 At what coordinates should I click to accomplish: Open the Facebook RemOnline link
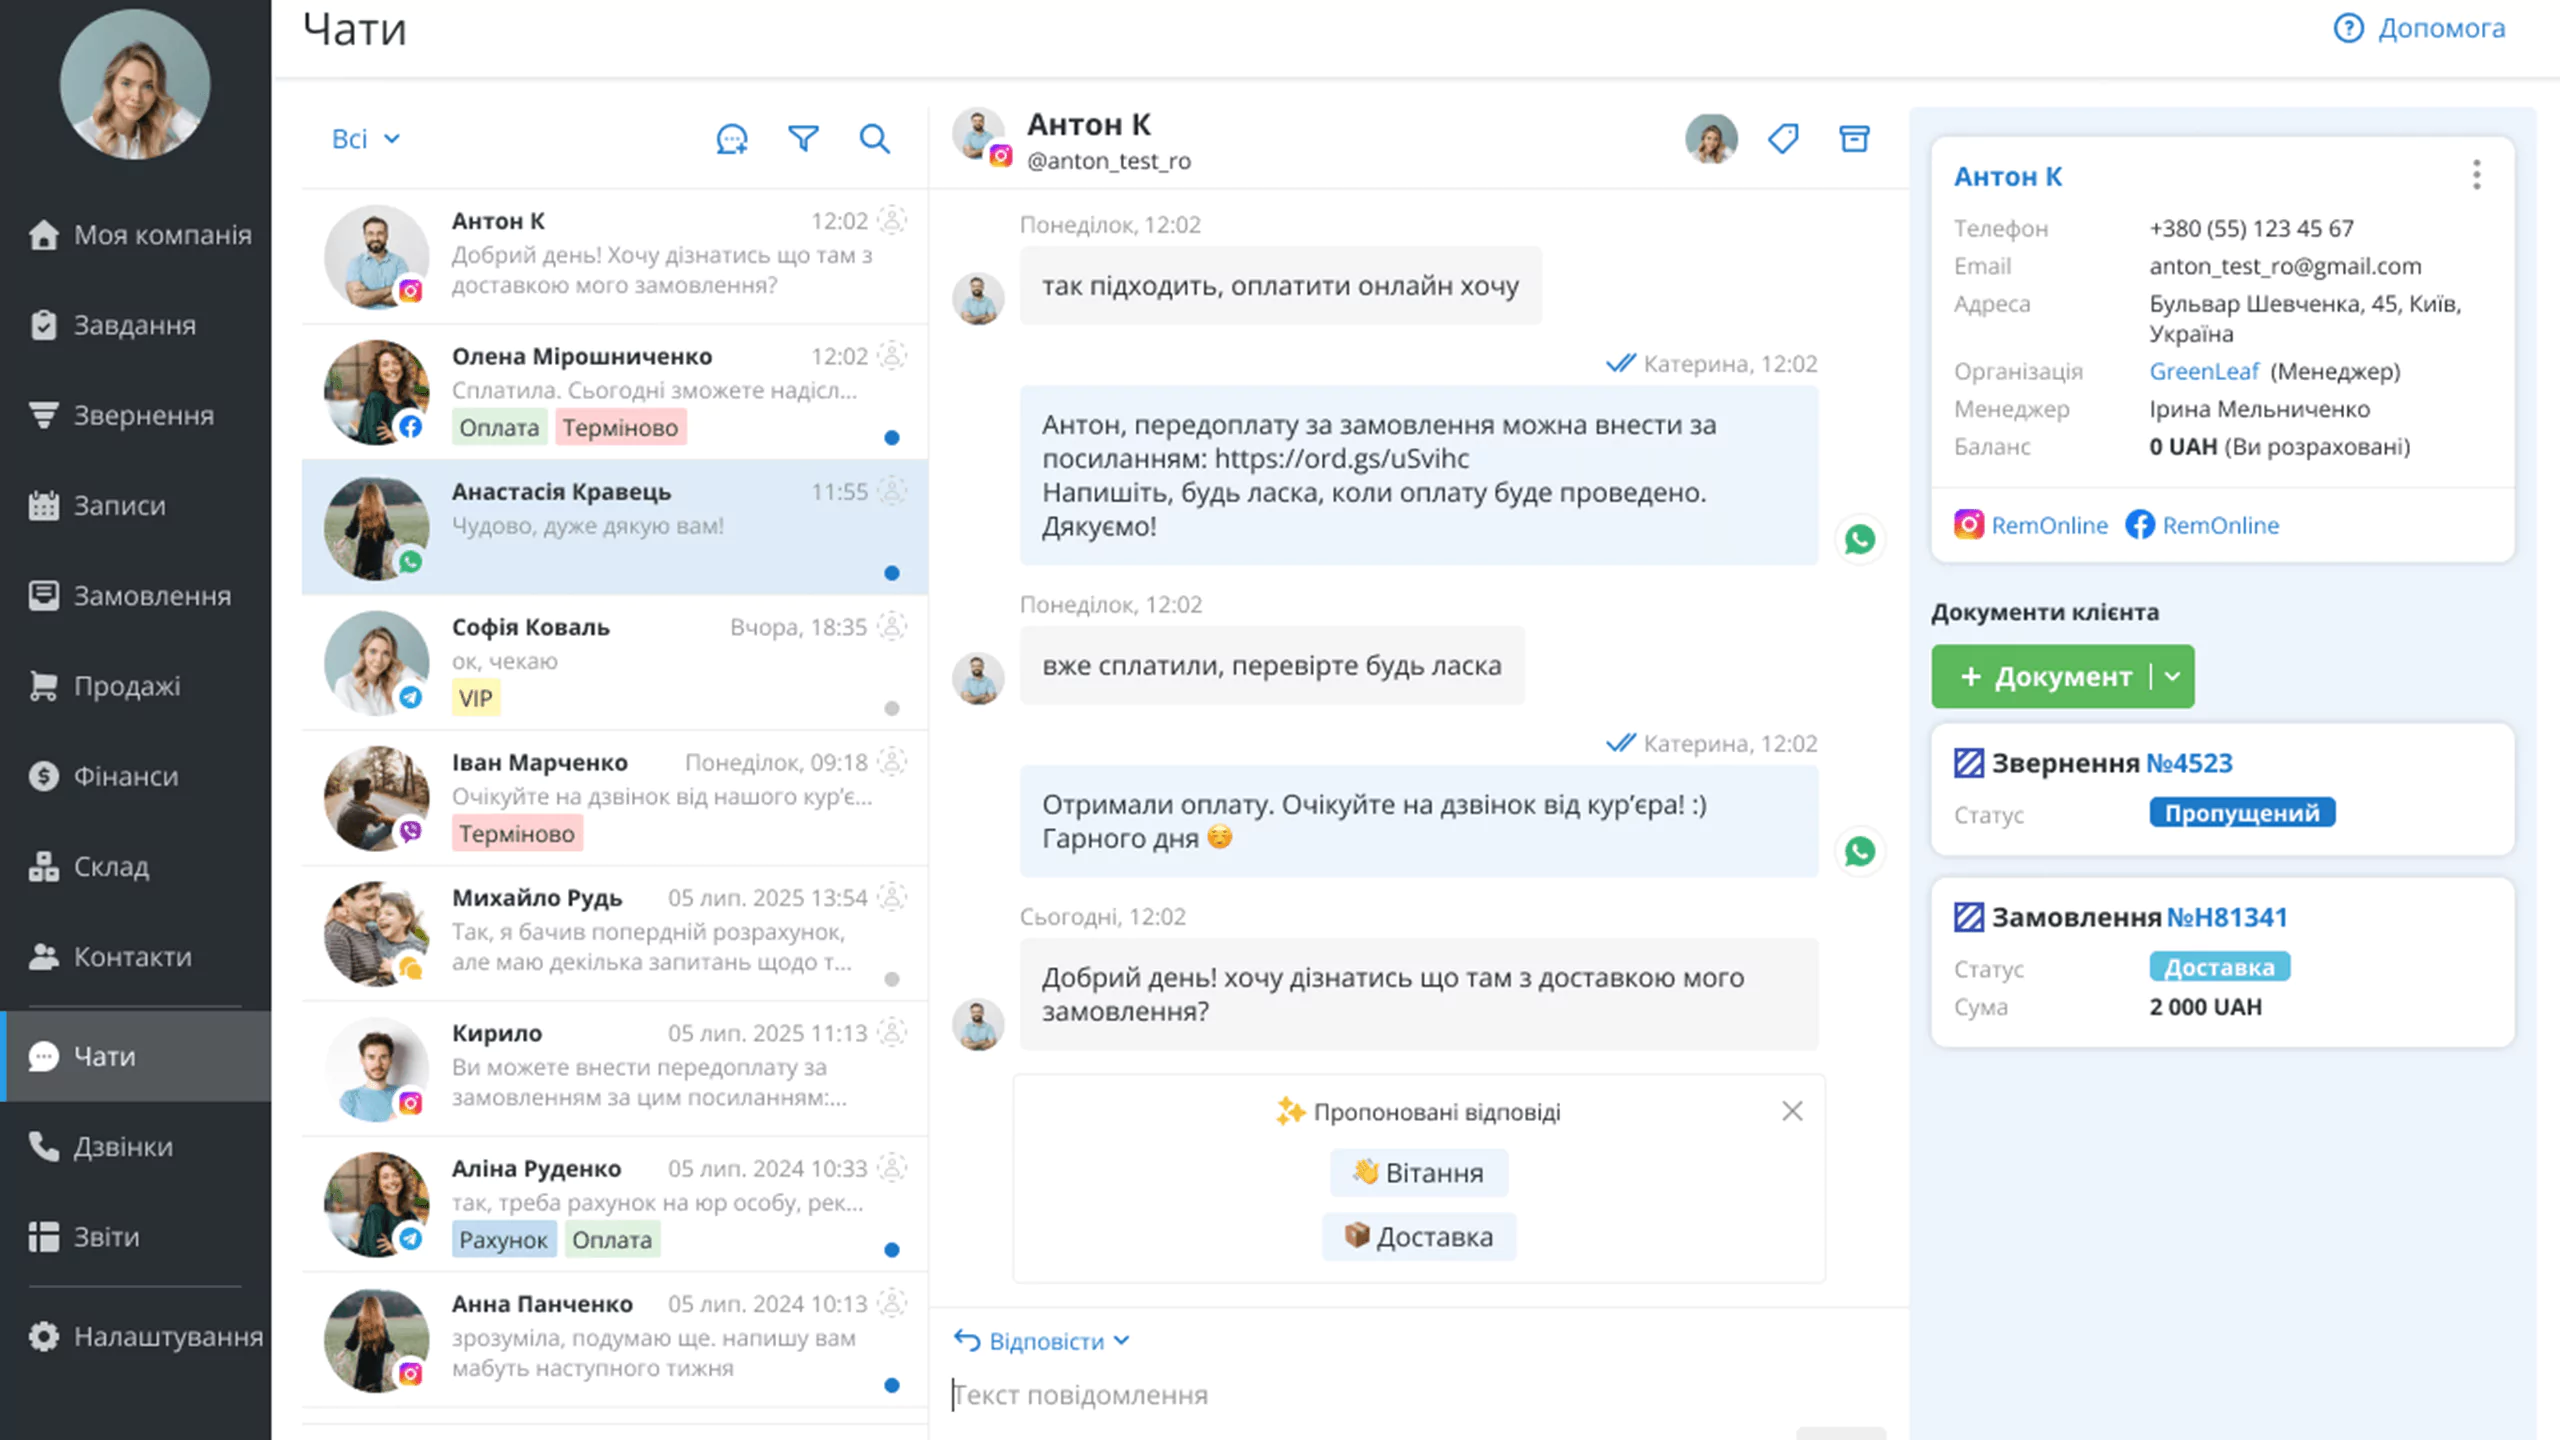(x=2202, y=525)
